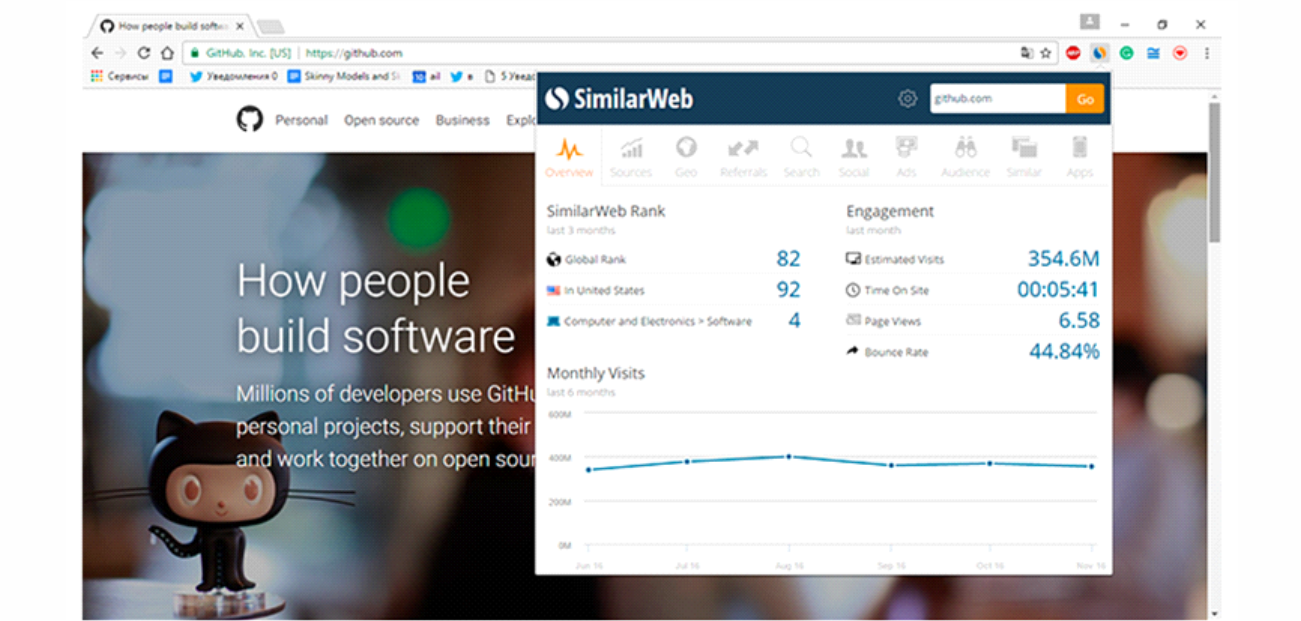Click the SimilarWeb extension toolbar icon
The height and width of the screenshot is (621, 1301).
(x=1099, y=53)
